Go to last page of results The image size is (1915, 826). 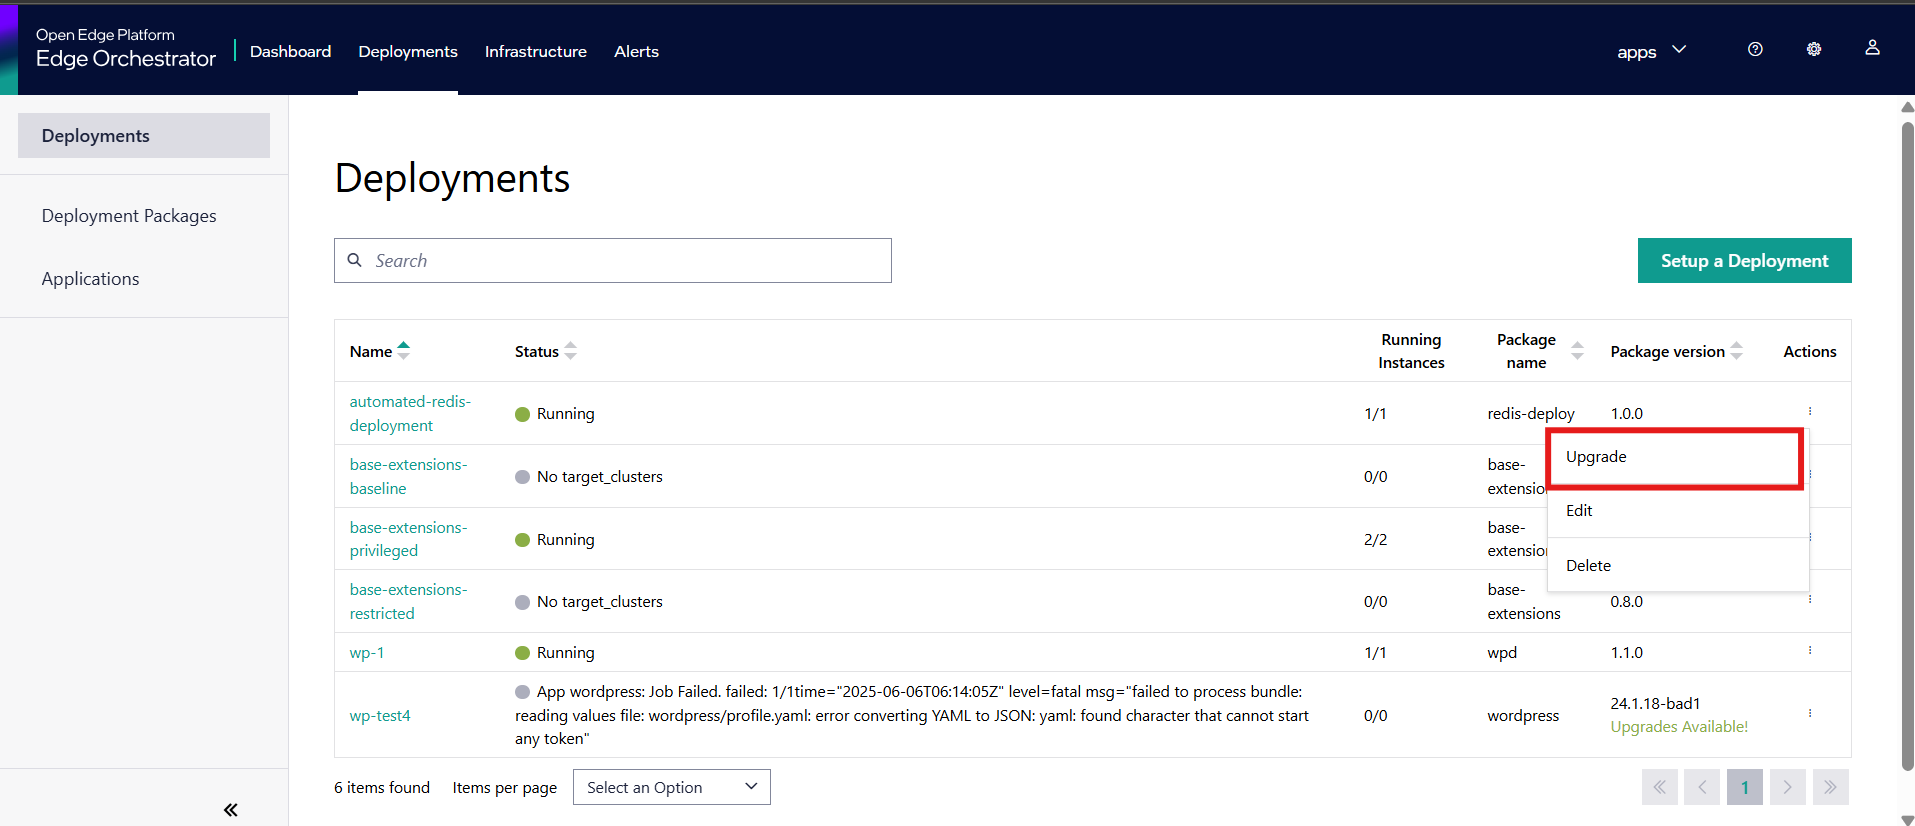tap(1829, 787)
